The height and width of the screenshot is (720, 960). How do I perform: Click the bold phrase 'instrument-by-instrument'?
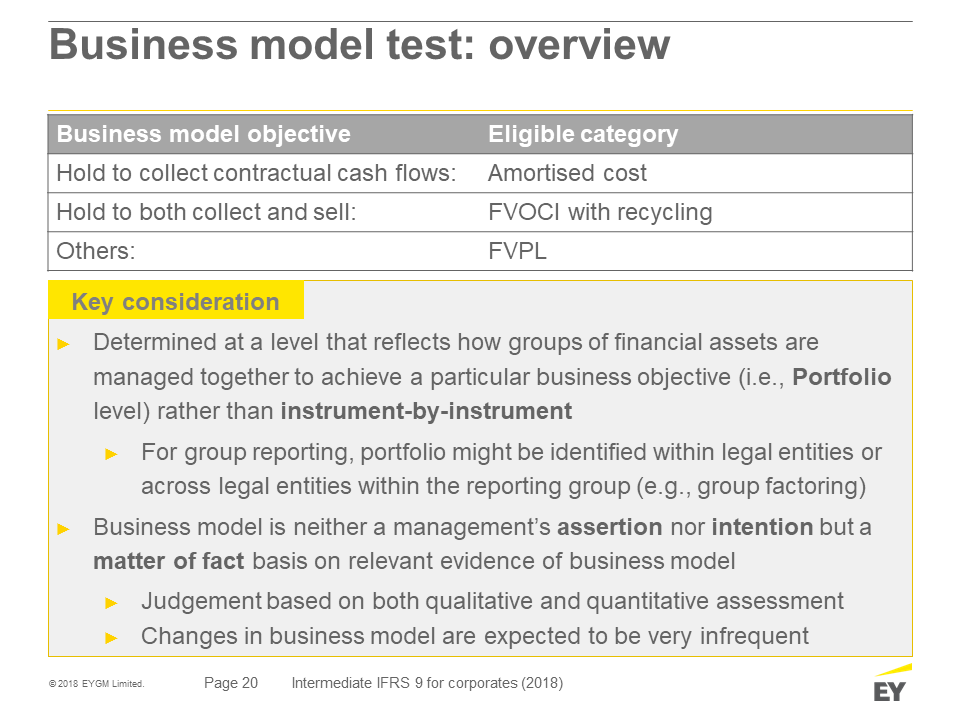(x=426, y=411)
